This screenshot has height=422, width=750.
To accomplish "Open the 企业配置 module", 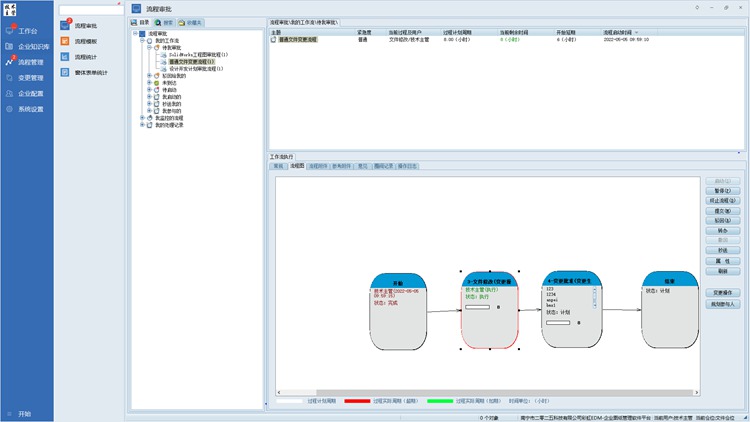I will click(x=30, y=93).
